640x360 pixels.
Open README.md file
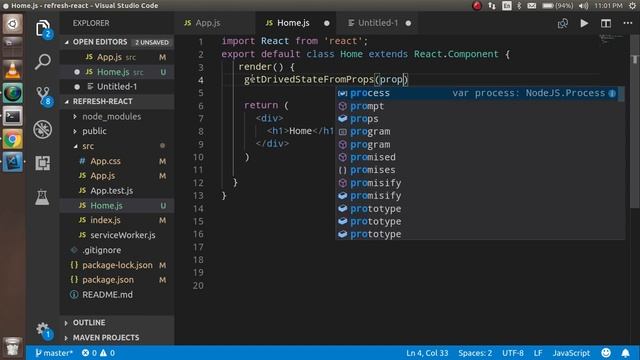(116, 295)
